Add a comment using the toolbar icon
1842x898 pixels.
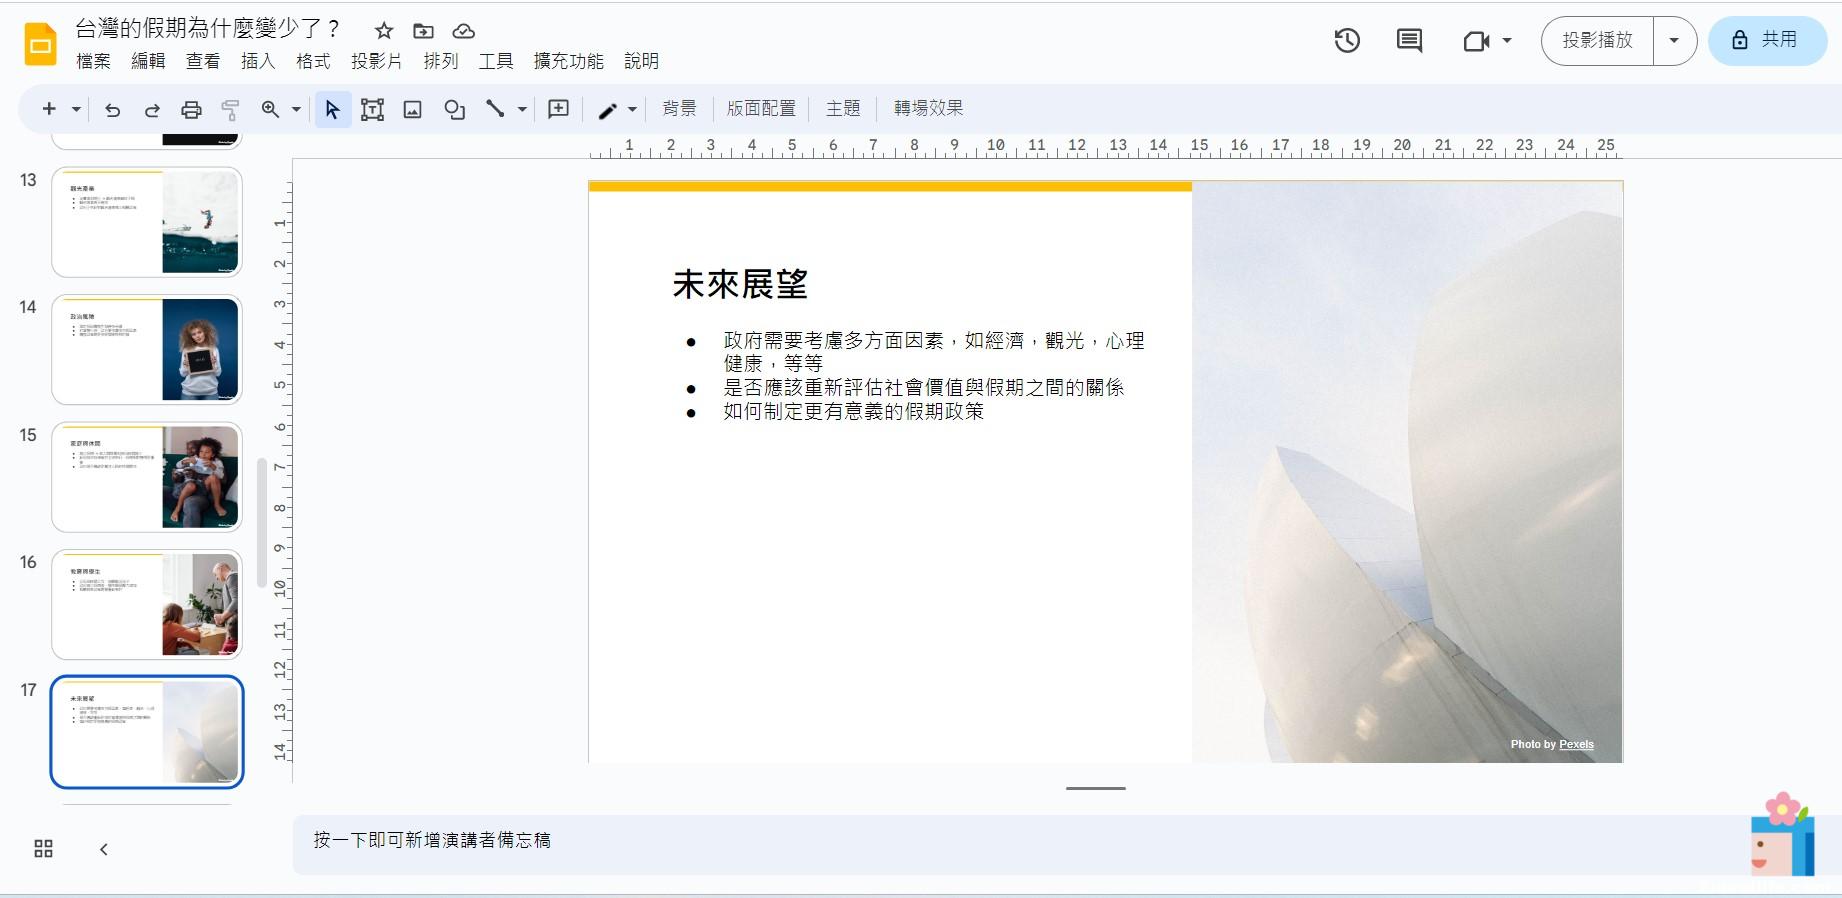(558, 109)
